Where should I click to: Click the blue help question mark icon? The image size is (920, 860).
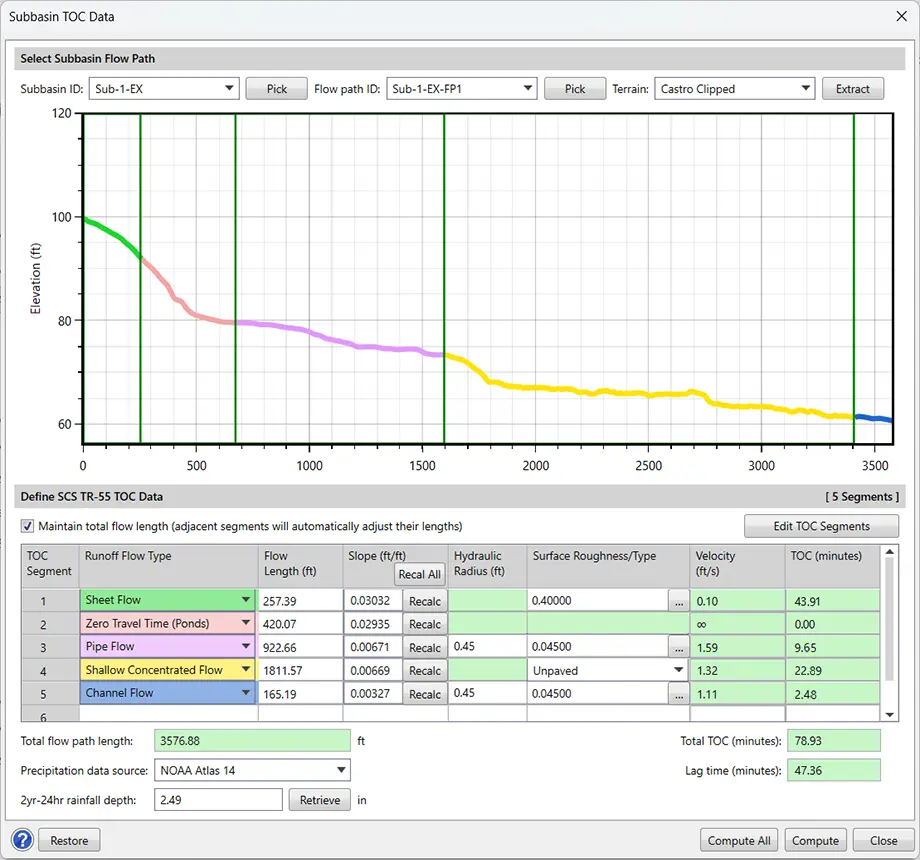(x=23, y=840)
